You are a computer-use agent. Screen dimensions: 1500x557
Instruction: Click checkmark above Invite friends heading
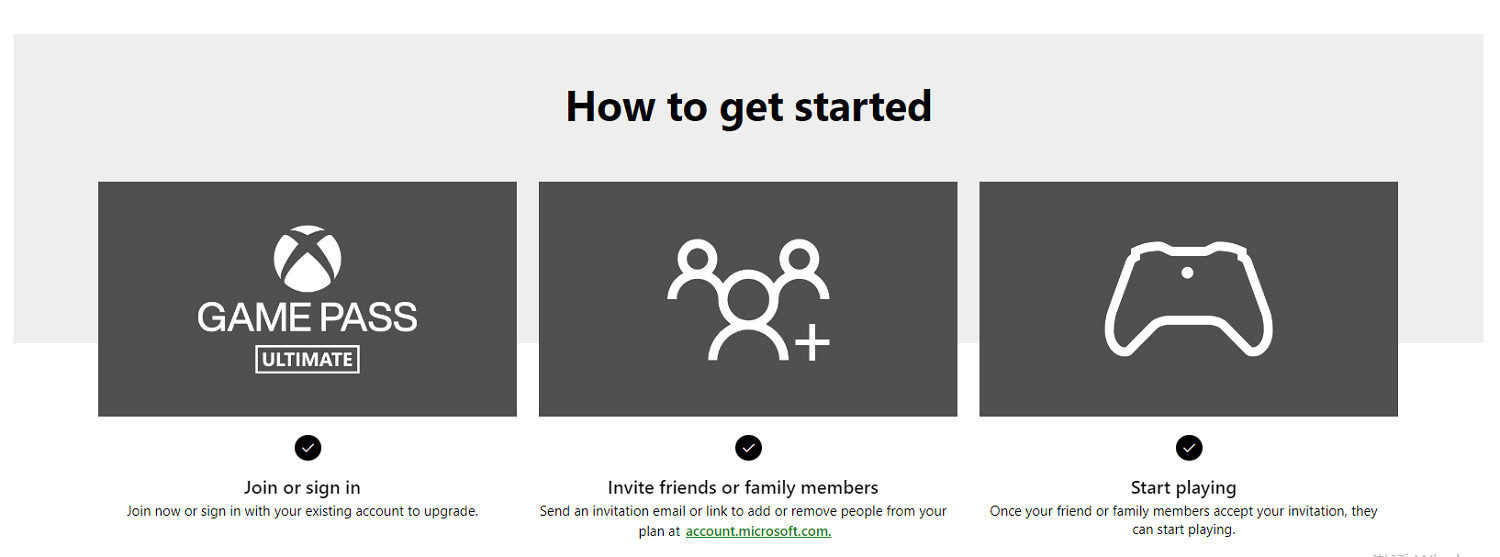748,447
